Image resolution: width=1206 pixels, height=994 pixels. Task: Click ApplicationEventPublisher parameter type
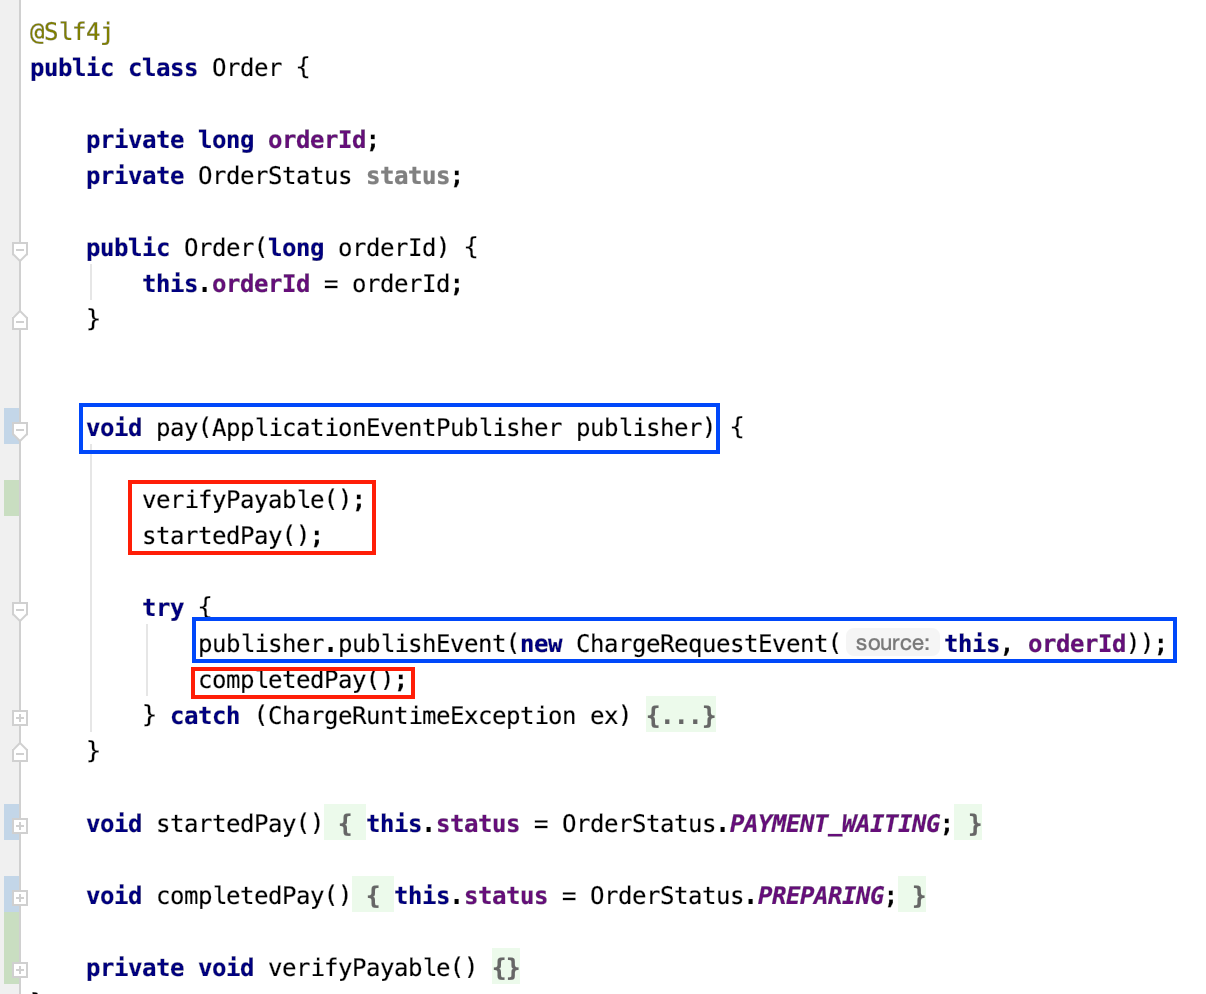(x=387, y=428)
